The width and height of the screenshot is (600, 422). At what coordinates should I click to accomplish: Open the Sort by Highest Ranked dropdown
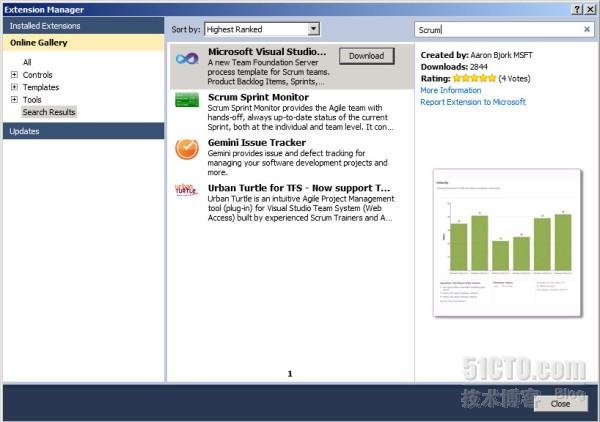pyautogui.click(x=262, y=29)
